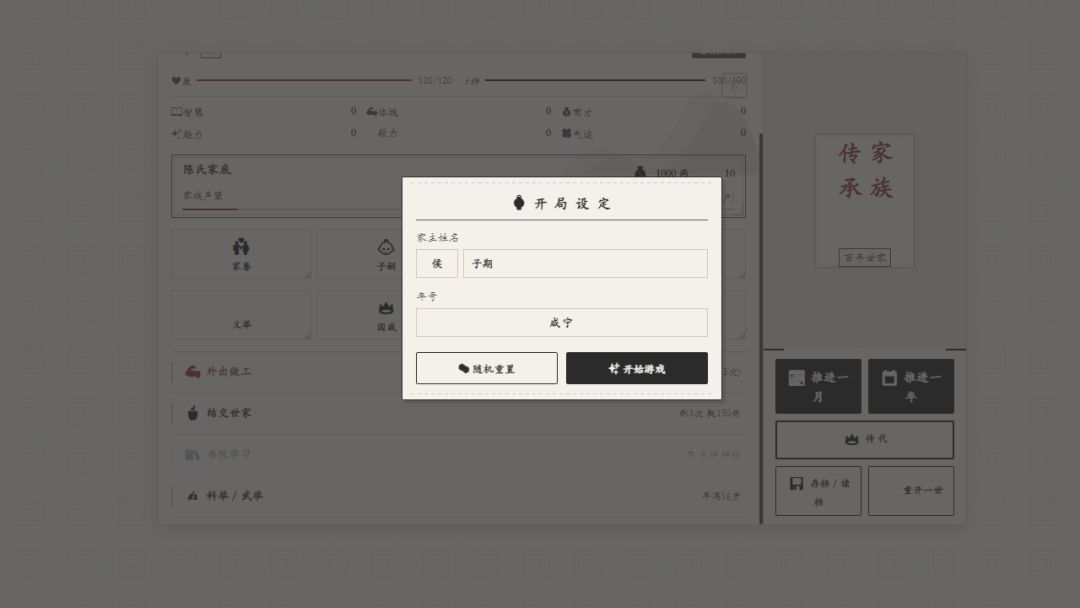Screen dimensions: 1080x608
Task: Click the dark stamina bar showing 100/100
Action: [595, 80]
